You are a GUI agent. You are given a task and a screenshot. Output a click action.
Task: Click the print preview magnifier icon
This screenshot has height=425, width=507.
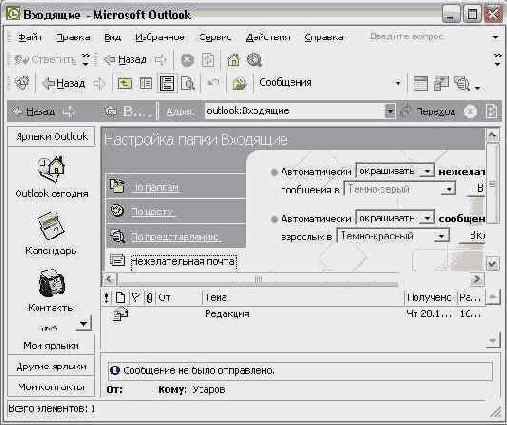(188, 83)
